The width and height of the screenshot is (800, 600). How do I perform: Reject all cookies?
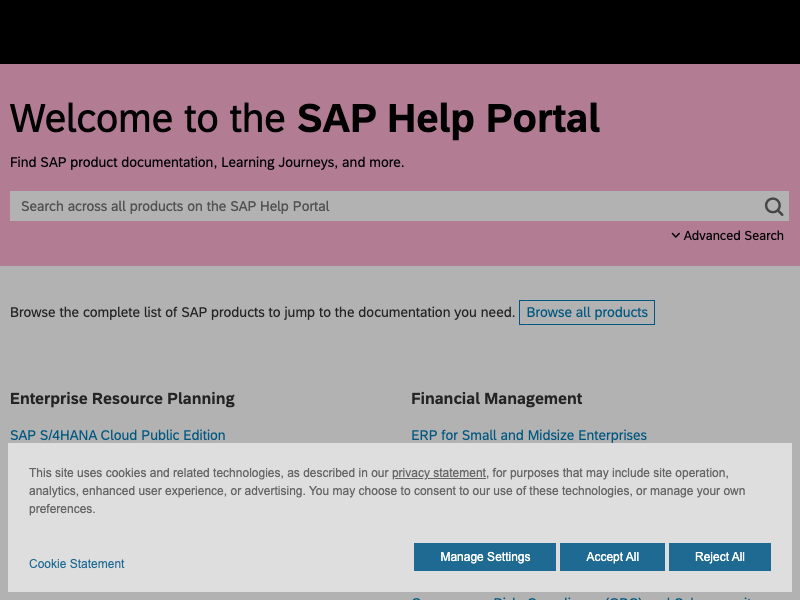tap(720, 557)
